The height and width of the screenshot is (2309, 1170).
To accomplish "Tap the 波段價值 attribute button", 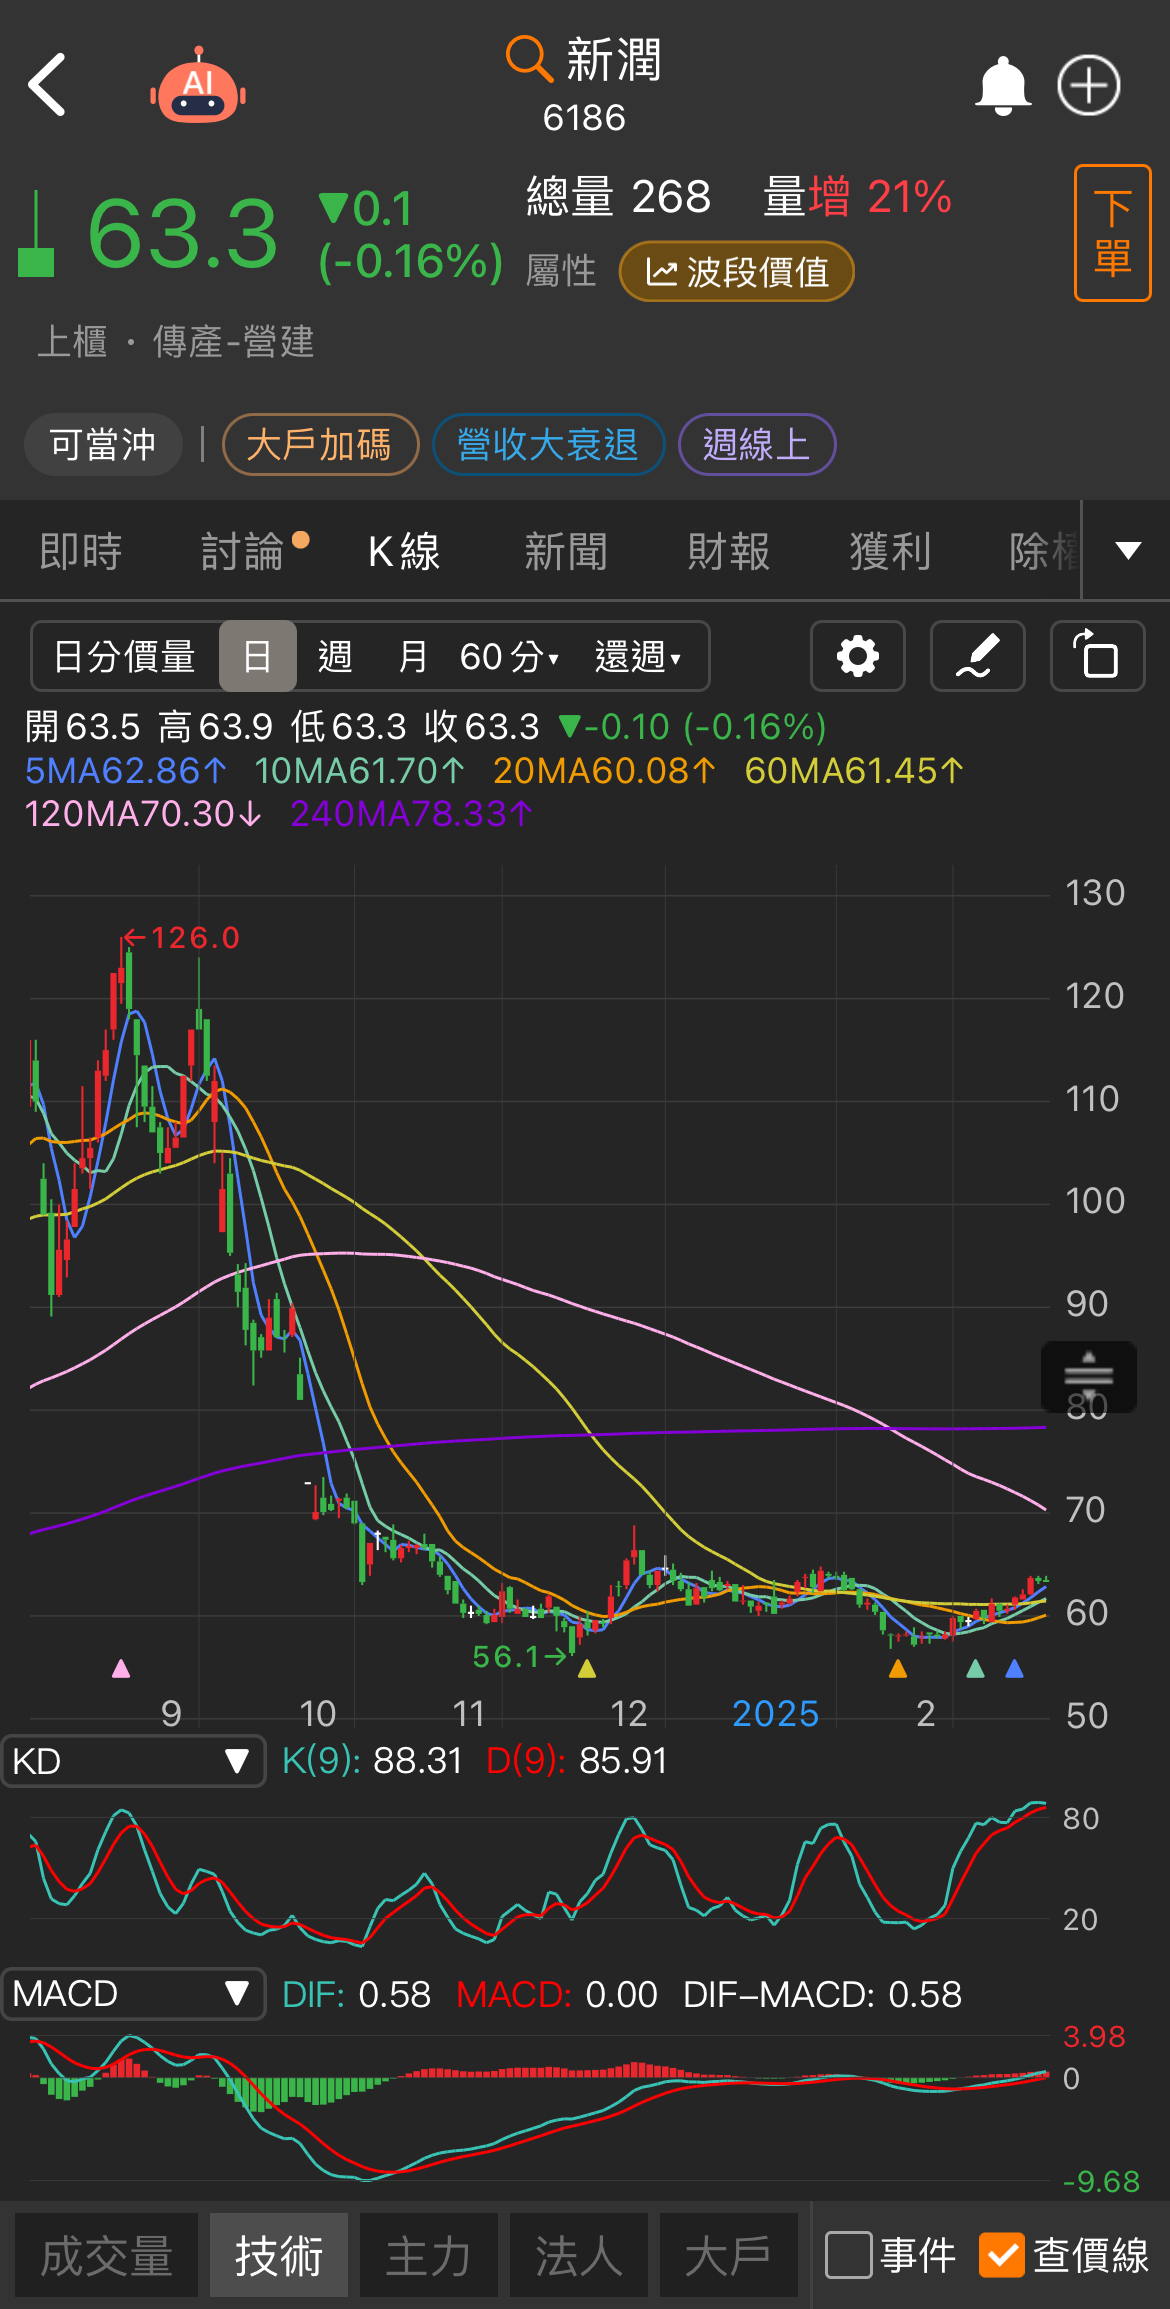I will pos(737,272).
